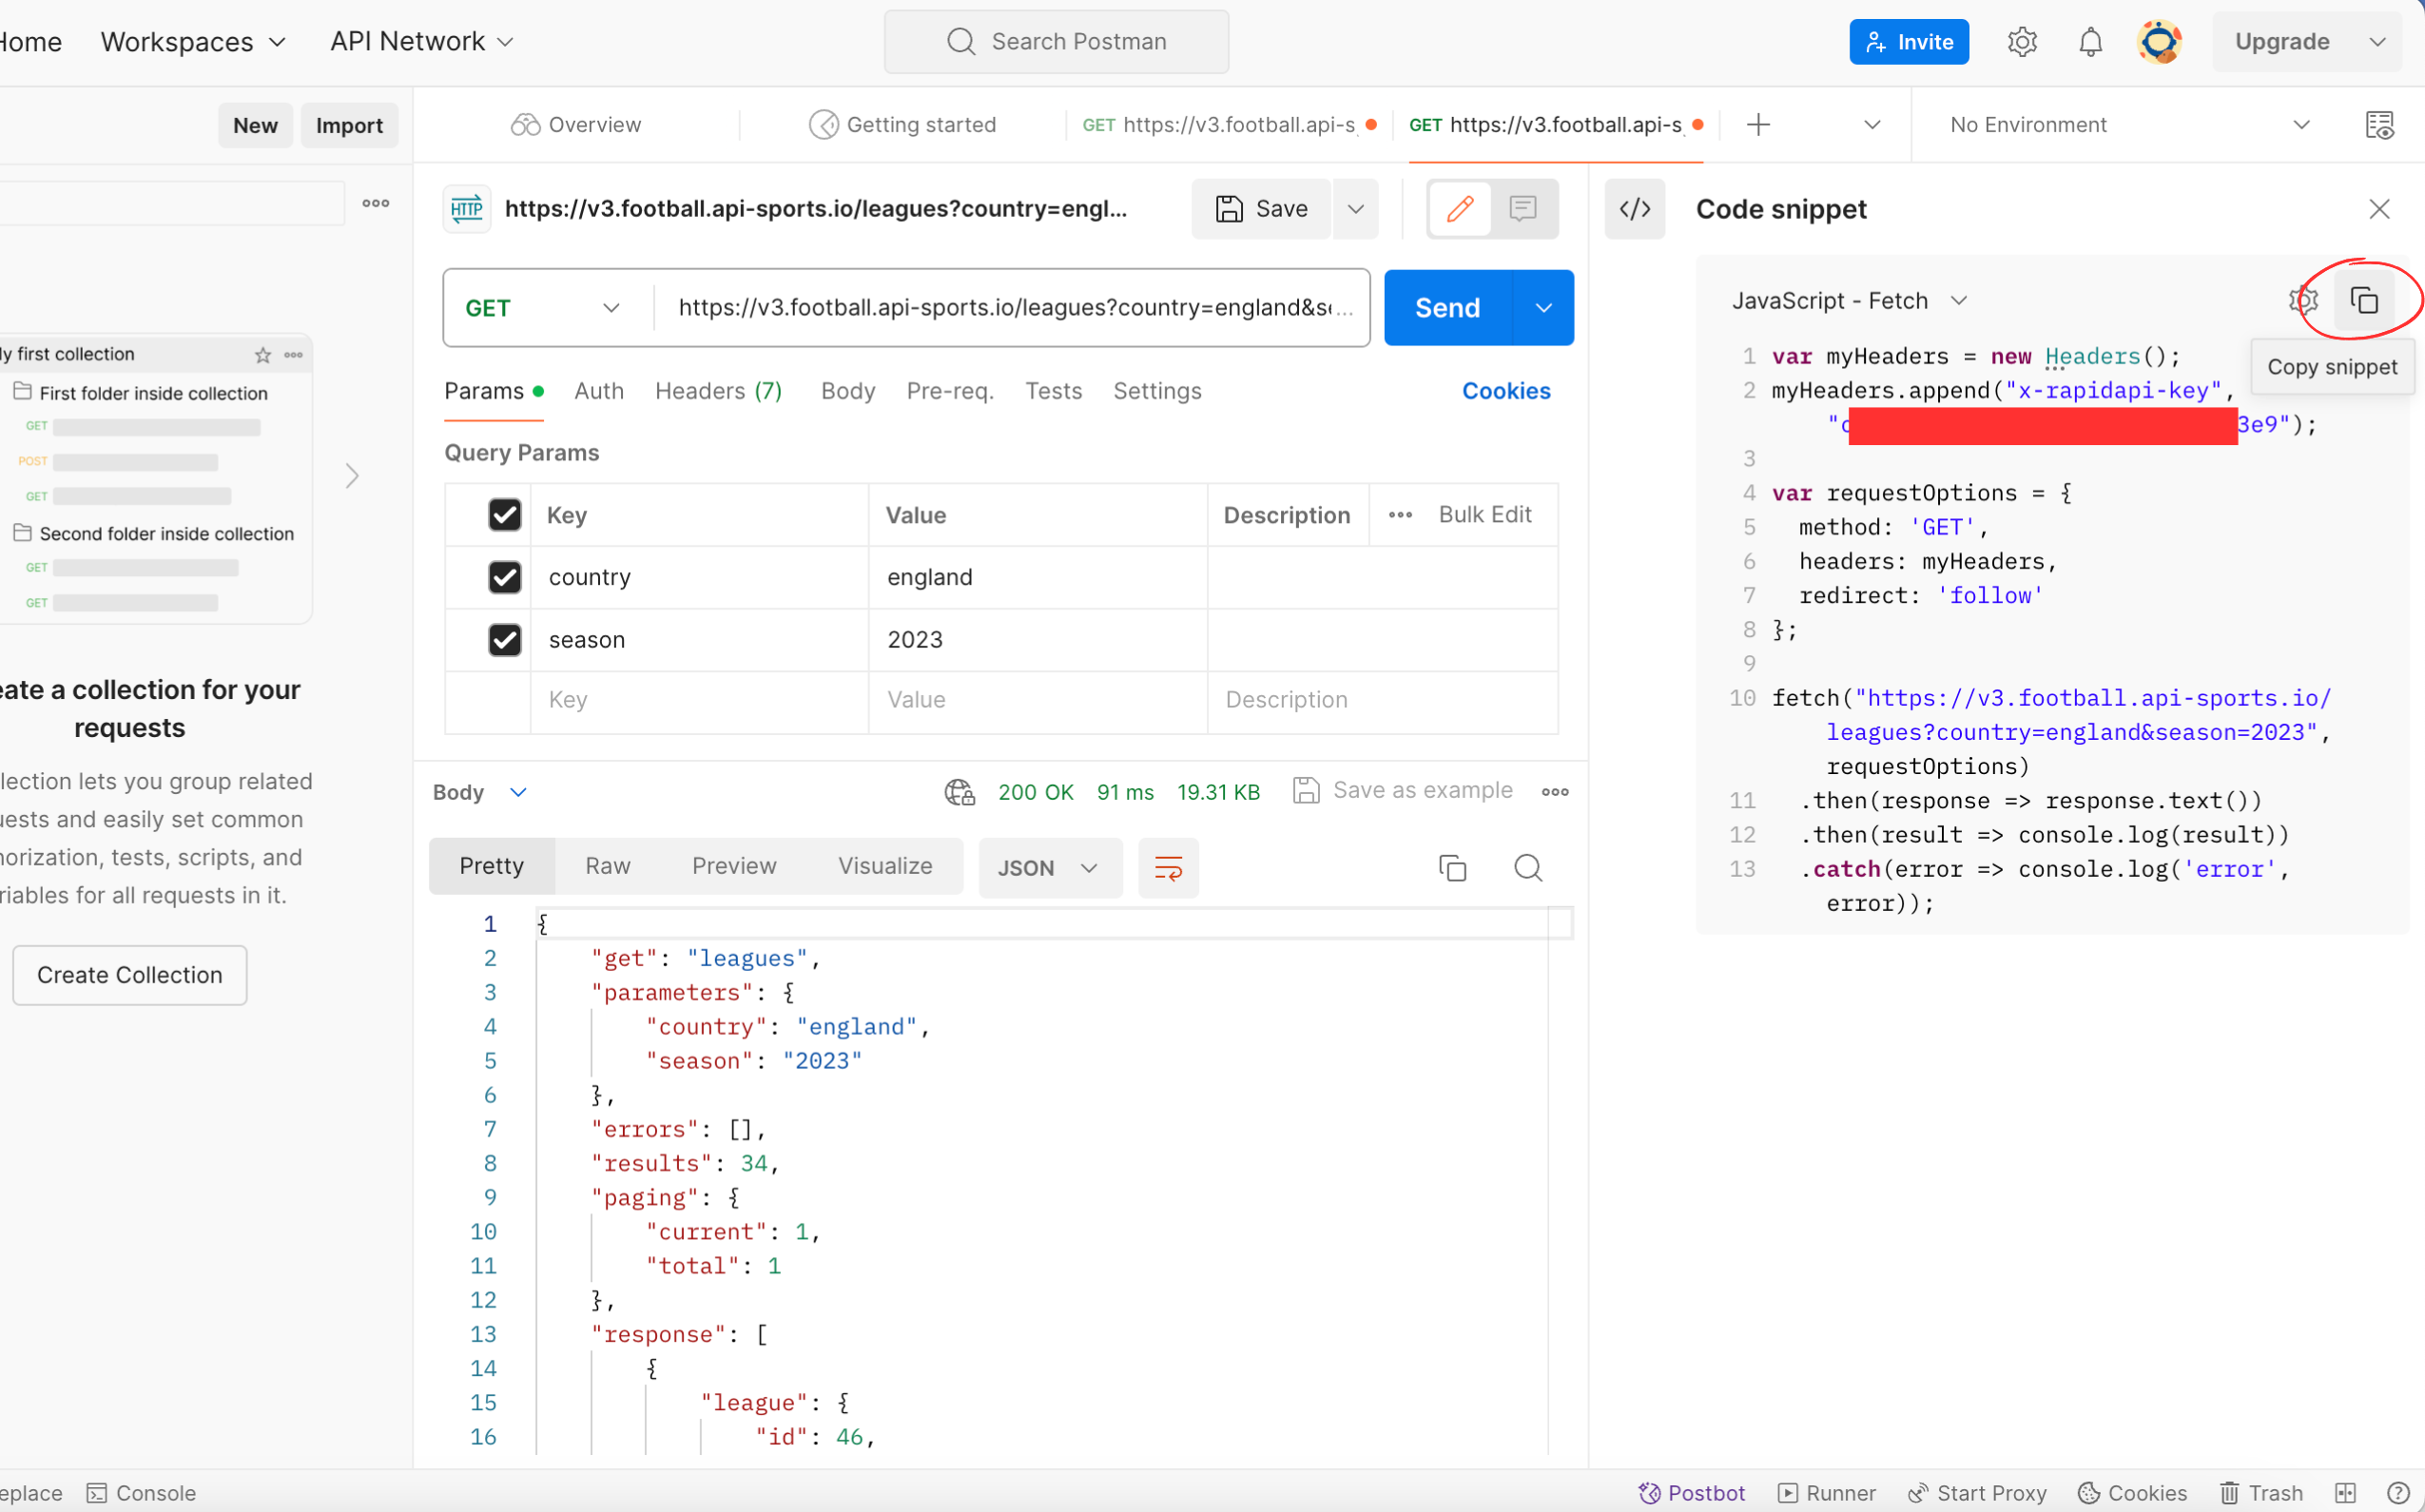Viewport: 2425px width, 1512px height.
Task: Change language from JavaScript - Fetch dropdown
Action: (x=1849, y=300)
